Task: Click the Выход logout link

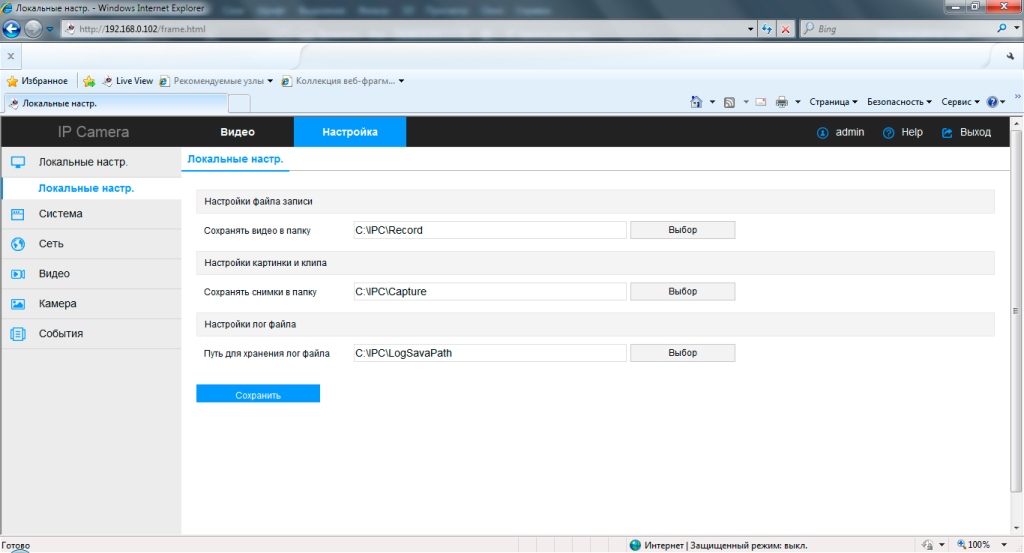Action: pyautogui.click(x=975, y=132)
